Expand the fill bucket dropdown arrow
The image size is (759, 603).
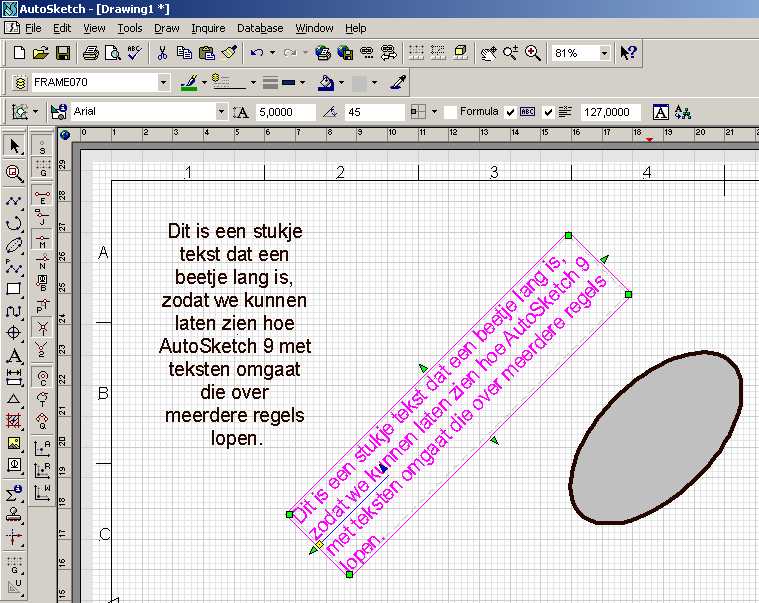coord(342,83)
